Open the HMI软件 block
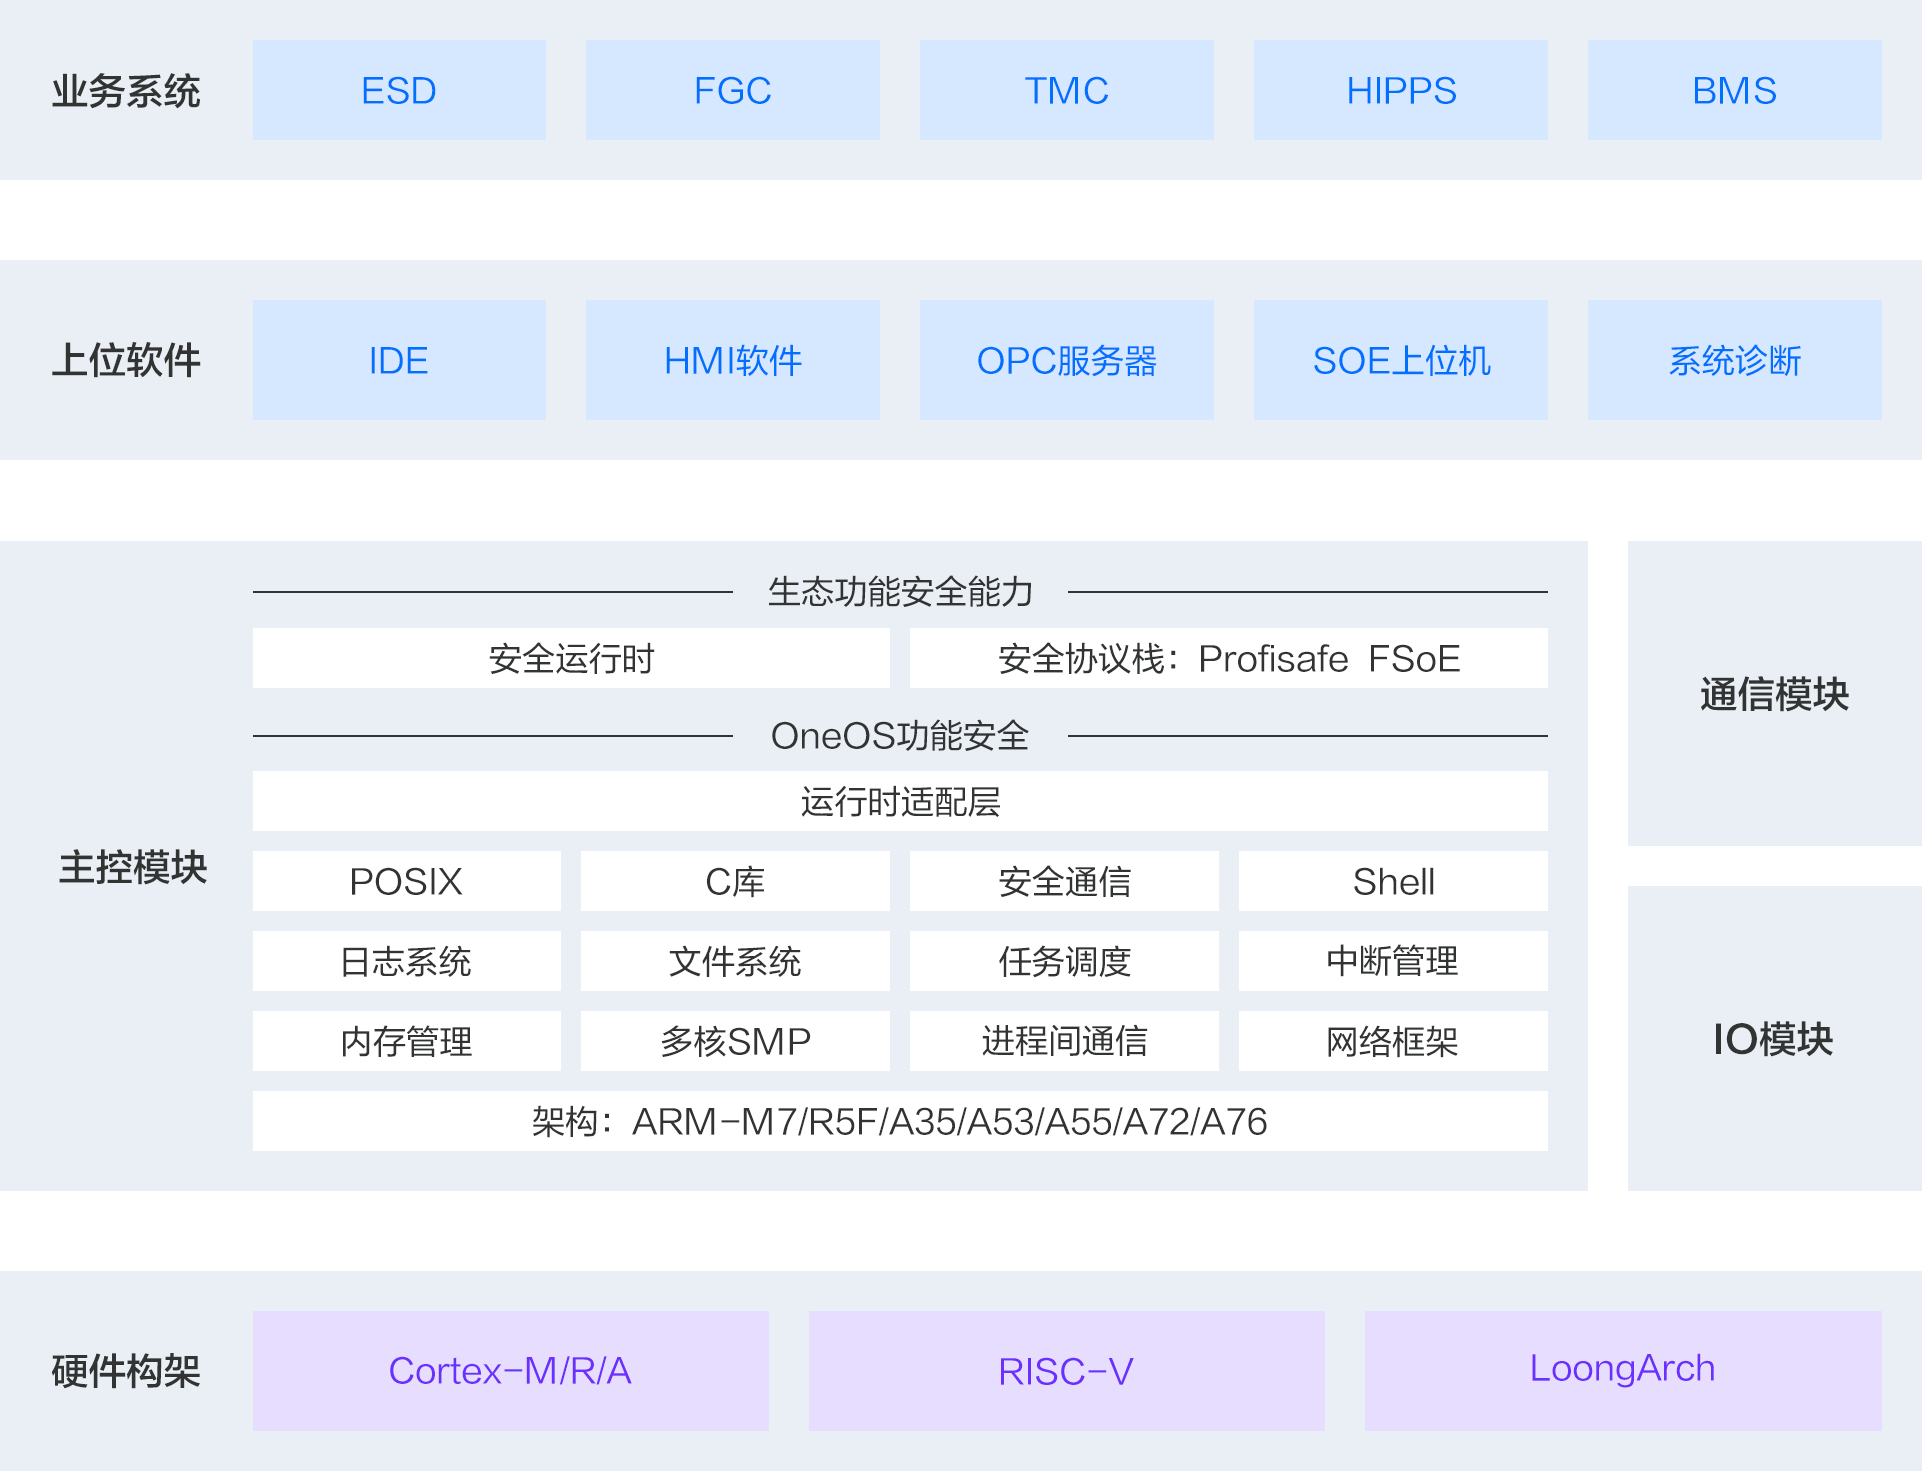Image resolution: width=1922 pixels, height=1471 pixels. click(732, 360)
